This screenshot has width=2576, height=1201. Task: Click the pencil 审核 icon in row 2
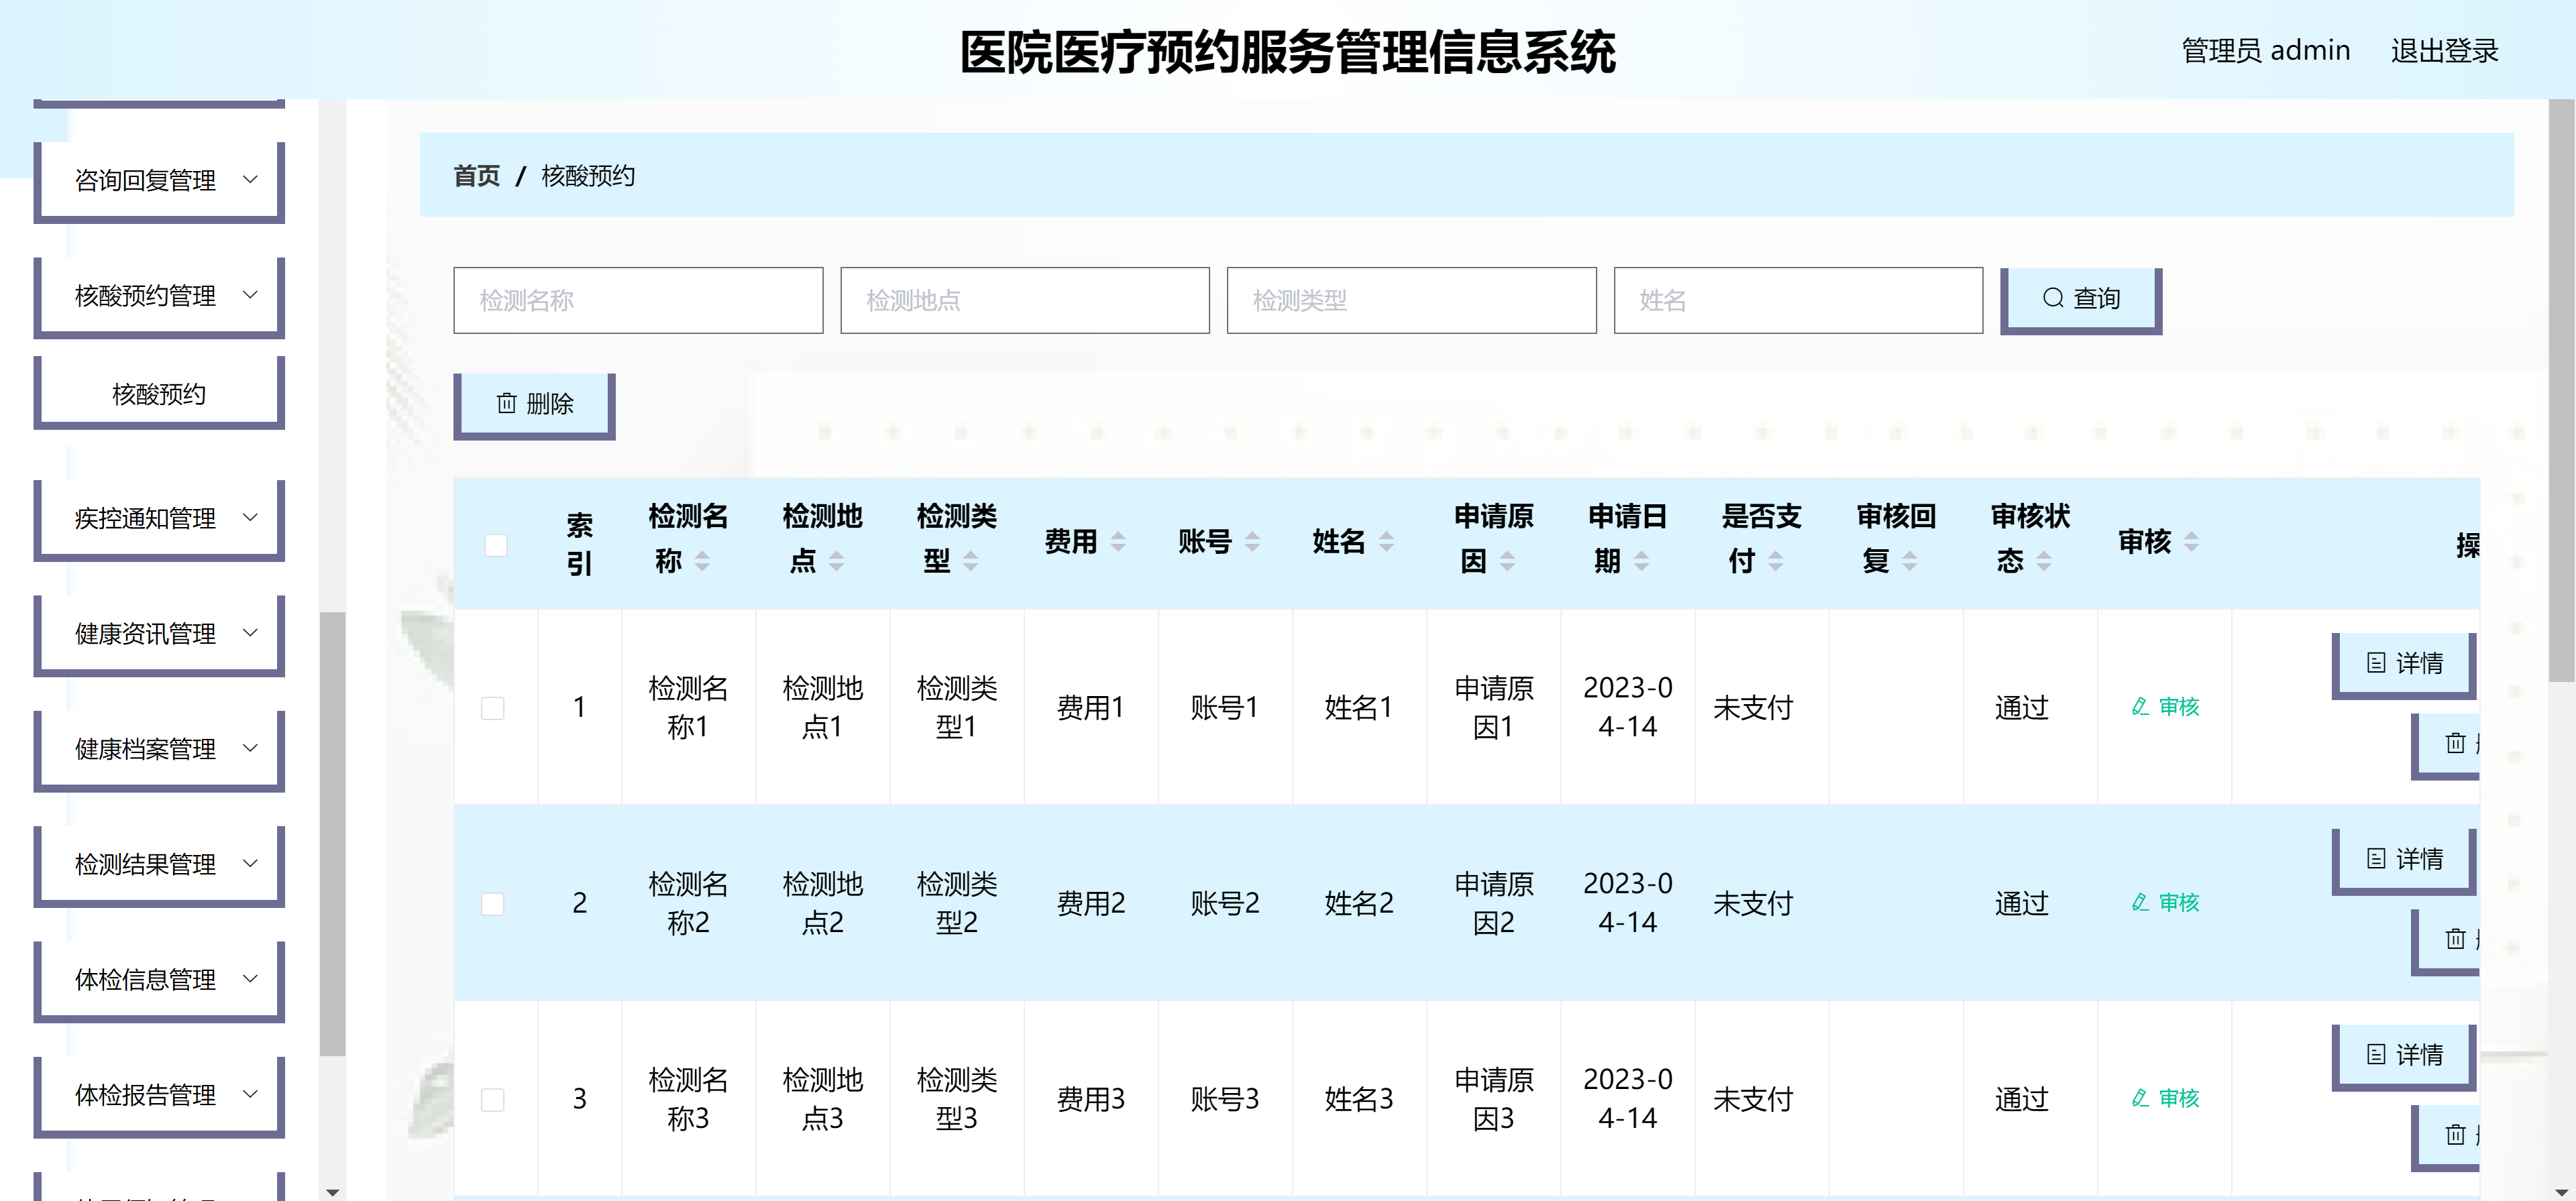click(2140, 903)
